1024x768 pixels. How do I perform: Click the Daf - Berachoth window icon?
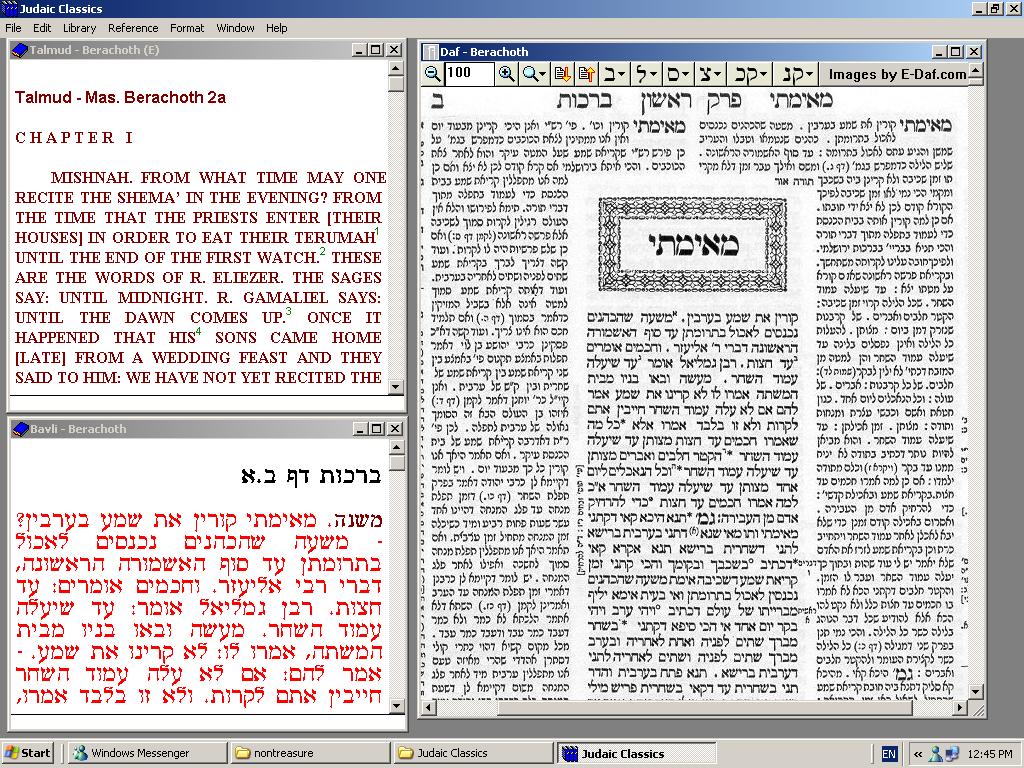431,52
